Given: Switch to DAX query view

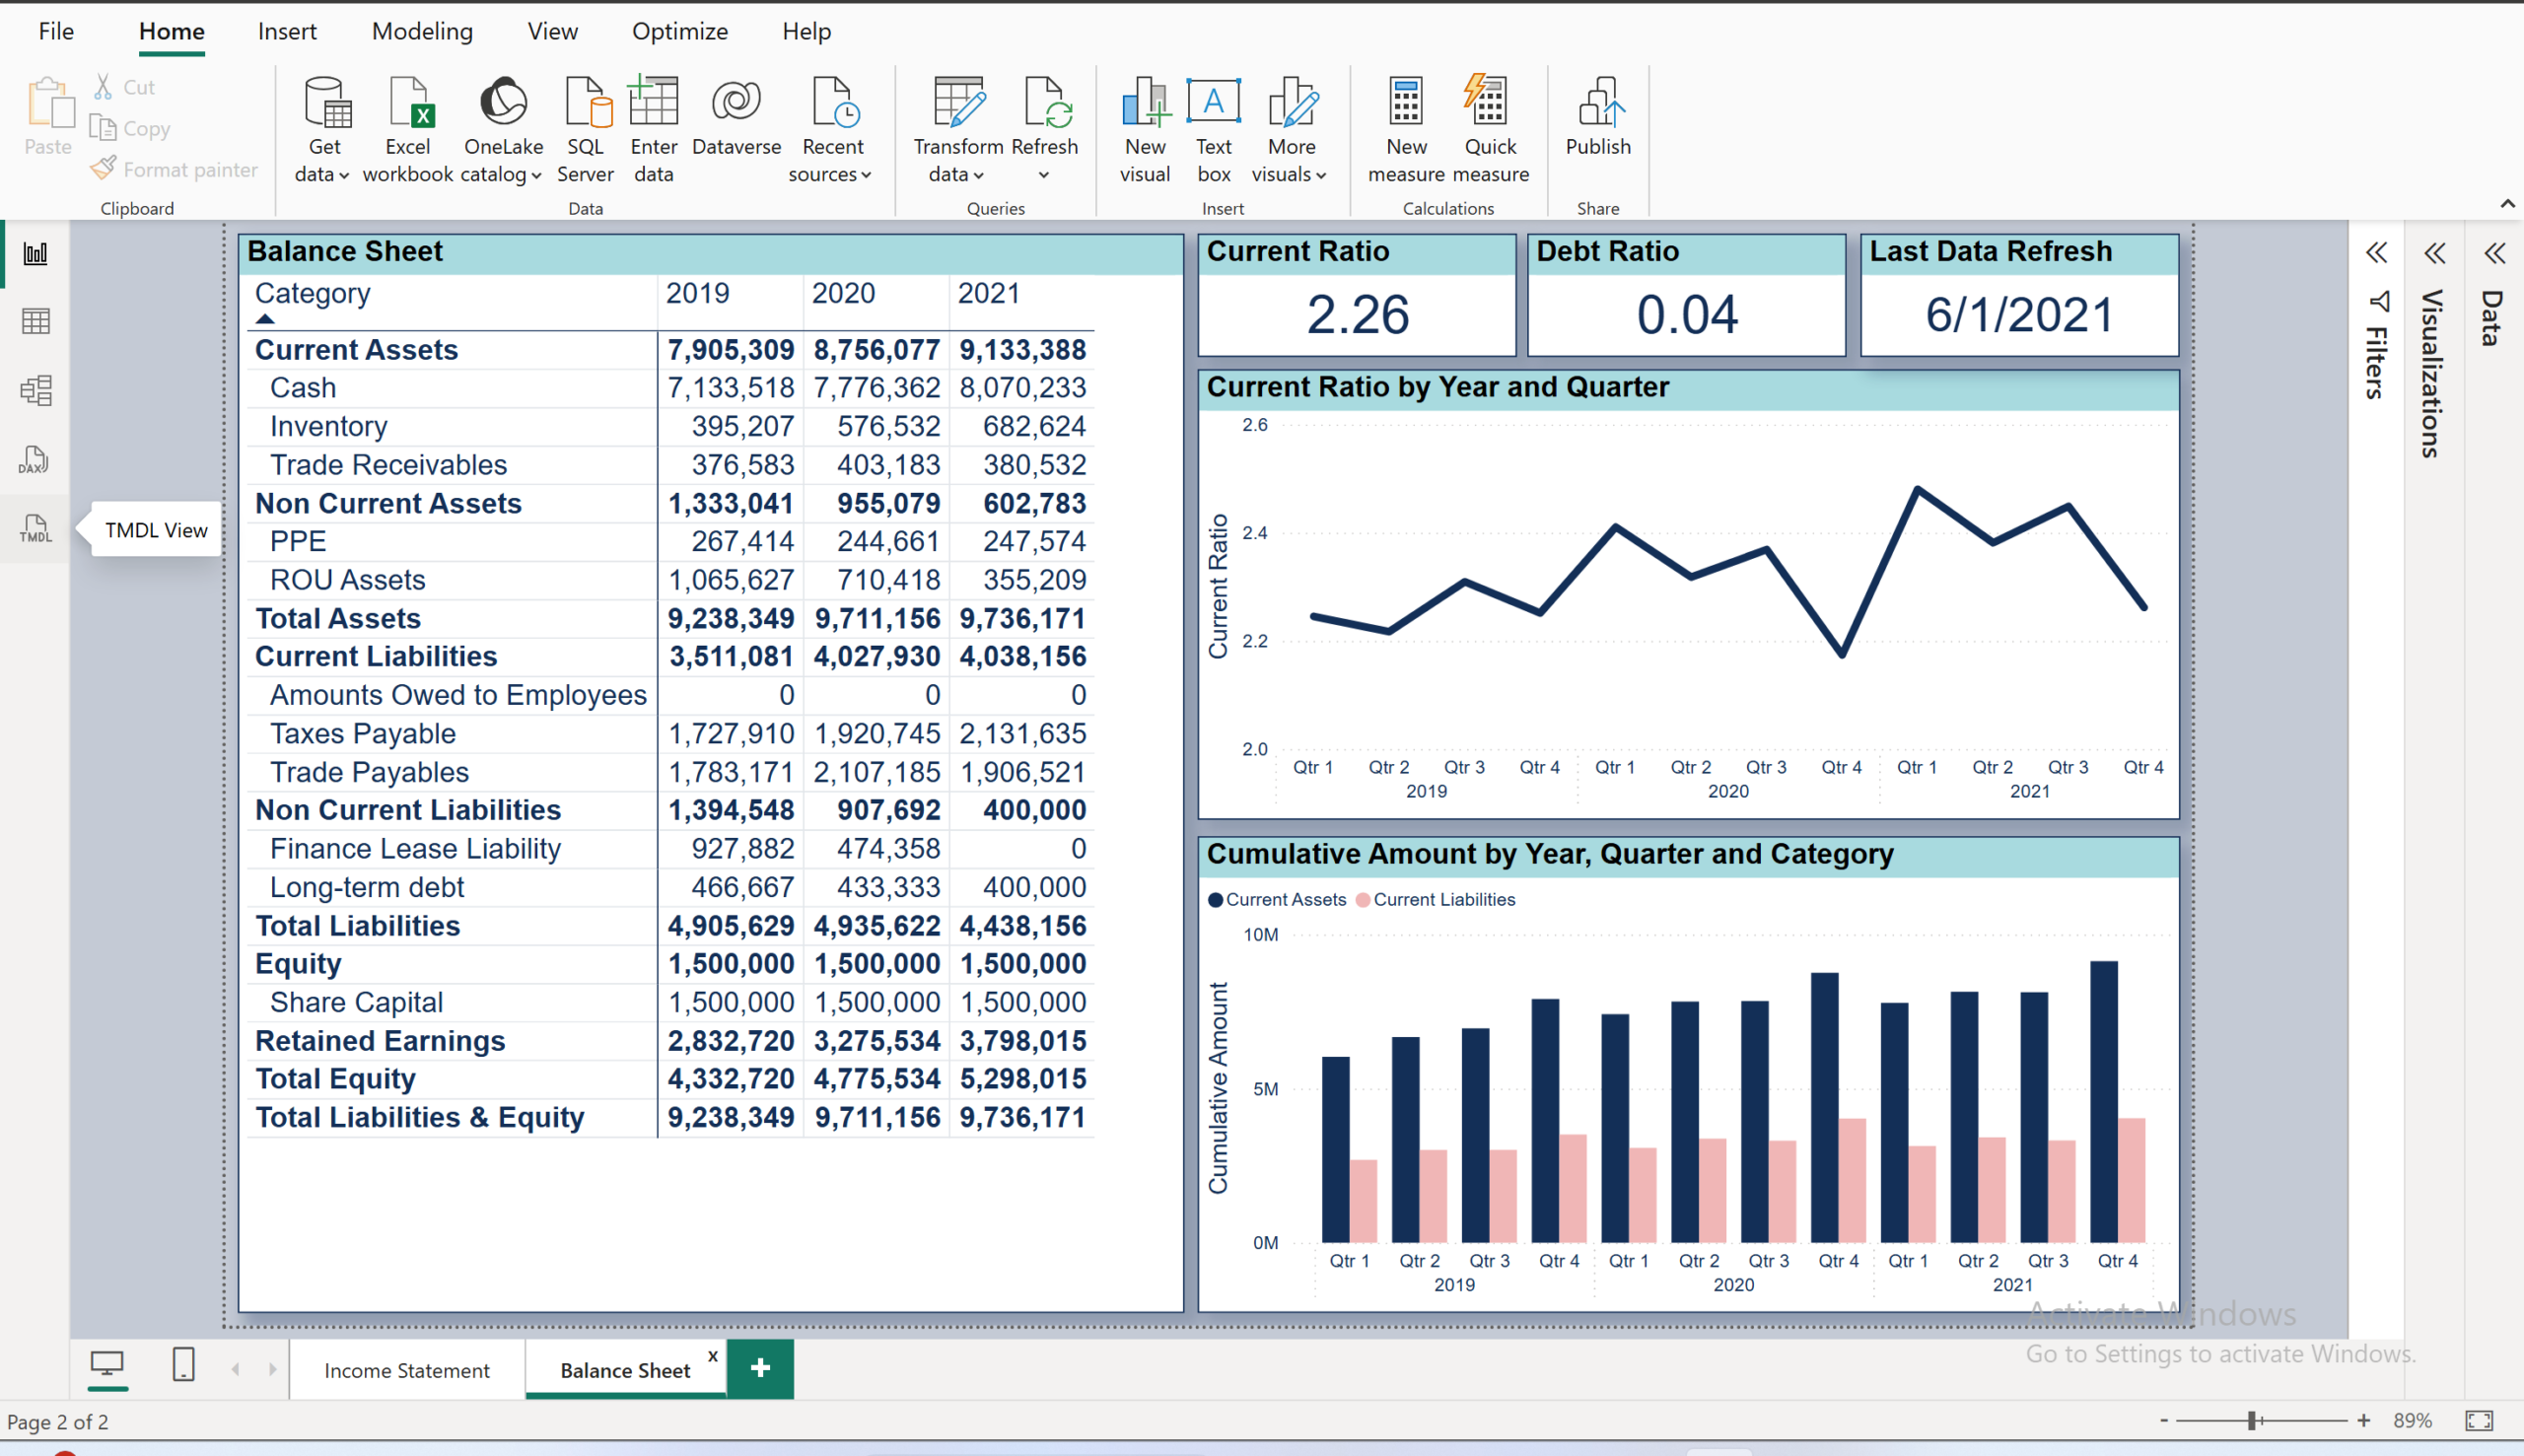Looking at the screenshot, I should pyautogui.click(x=35, y=460).
